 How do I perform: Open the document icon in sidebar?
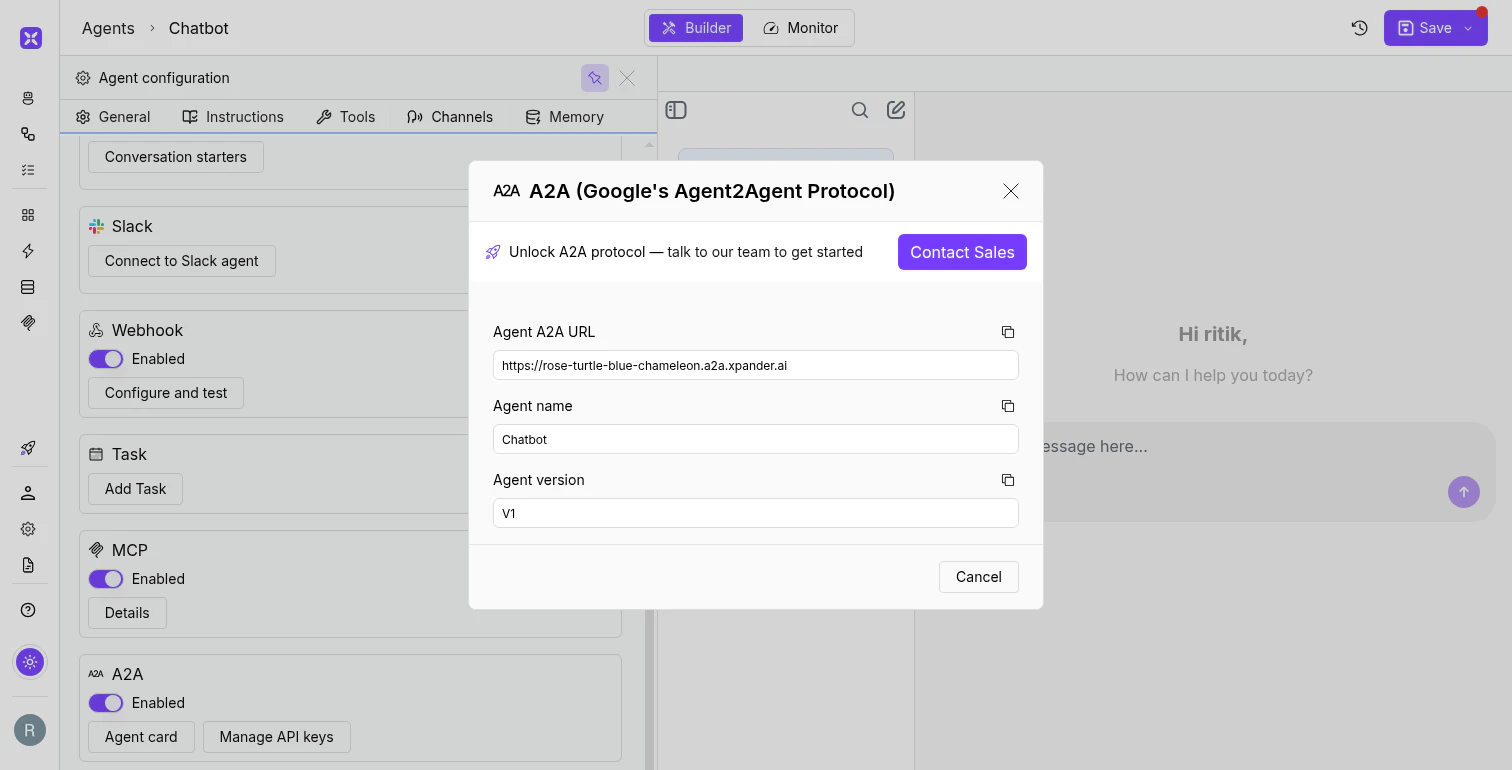pos(28,565)
